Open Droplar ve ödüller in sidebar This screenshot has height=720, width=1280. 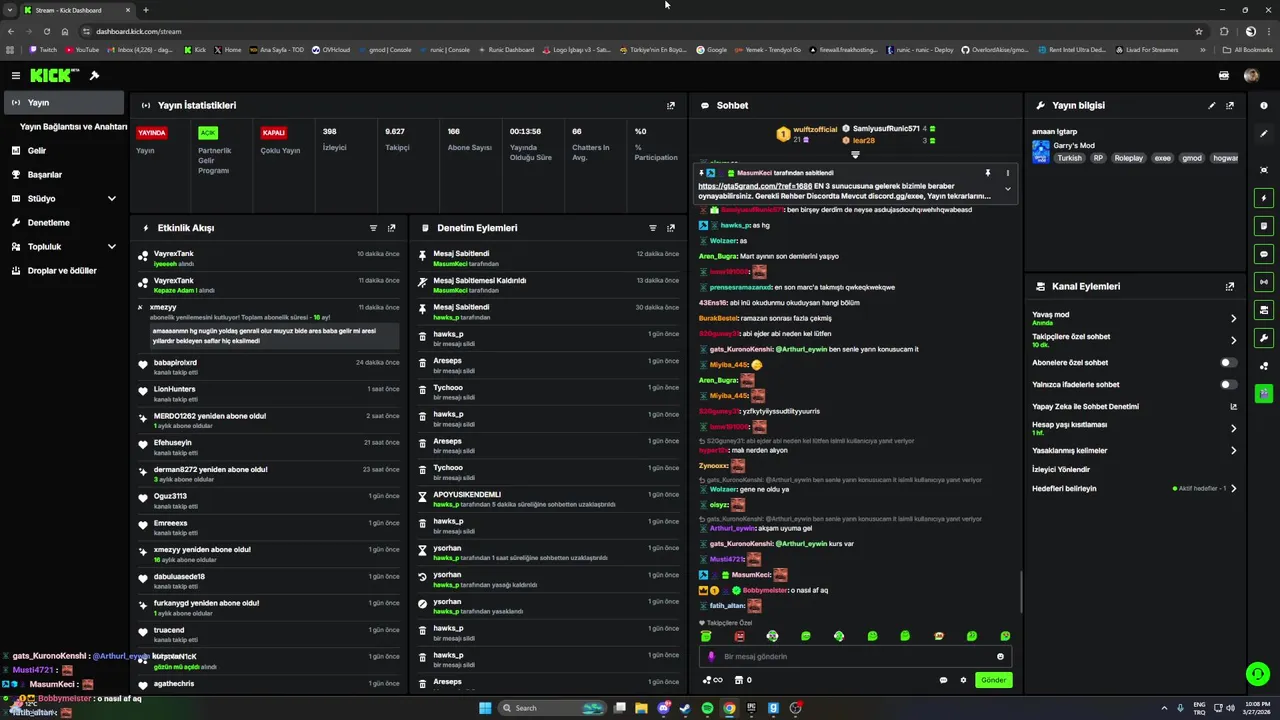[62, 271]
